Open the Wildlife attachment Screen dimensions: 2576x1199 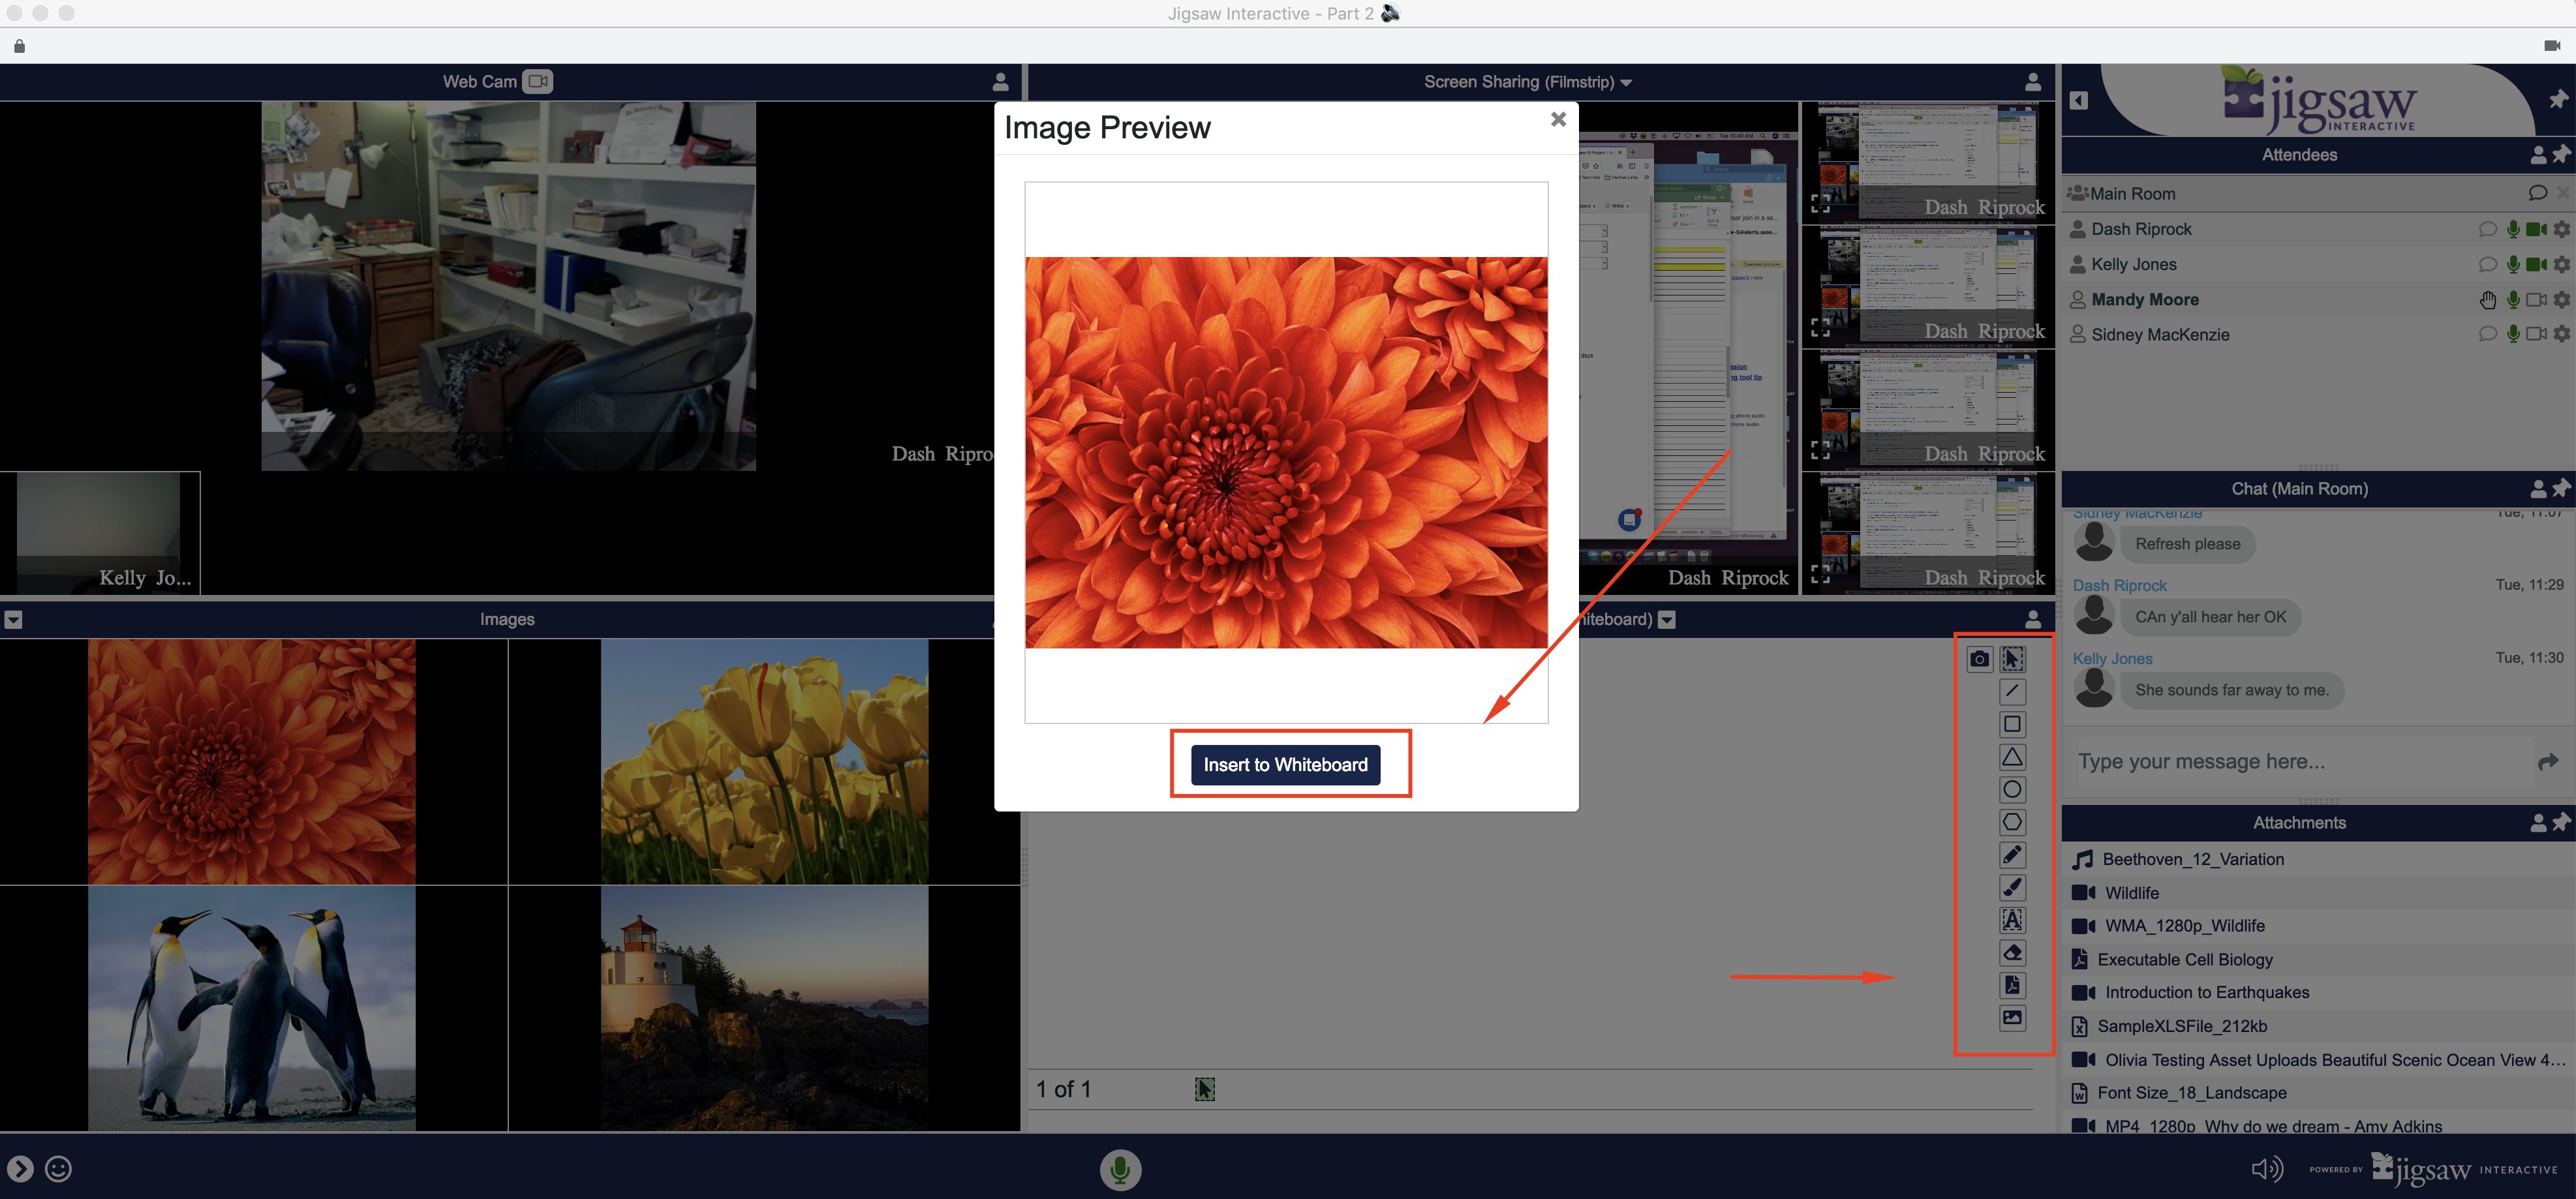(x=2131, y=893)
